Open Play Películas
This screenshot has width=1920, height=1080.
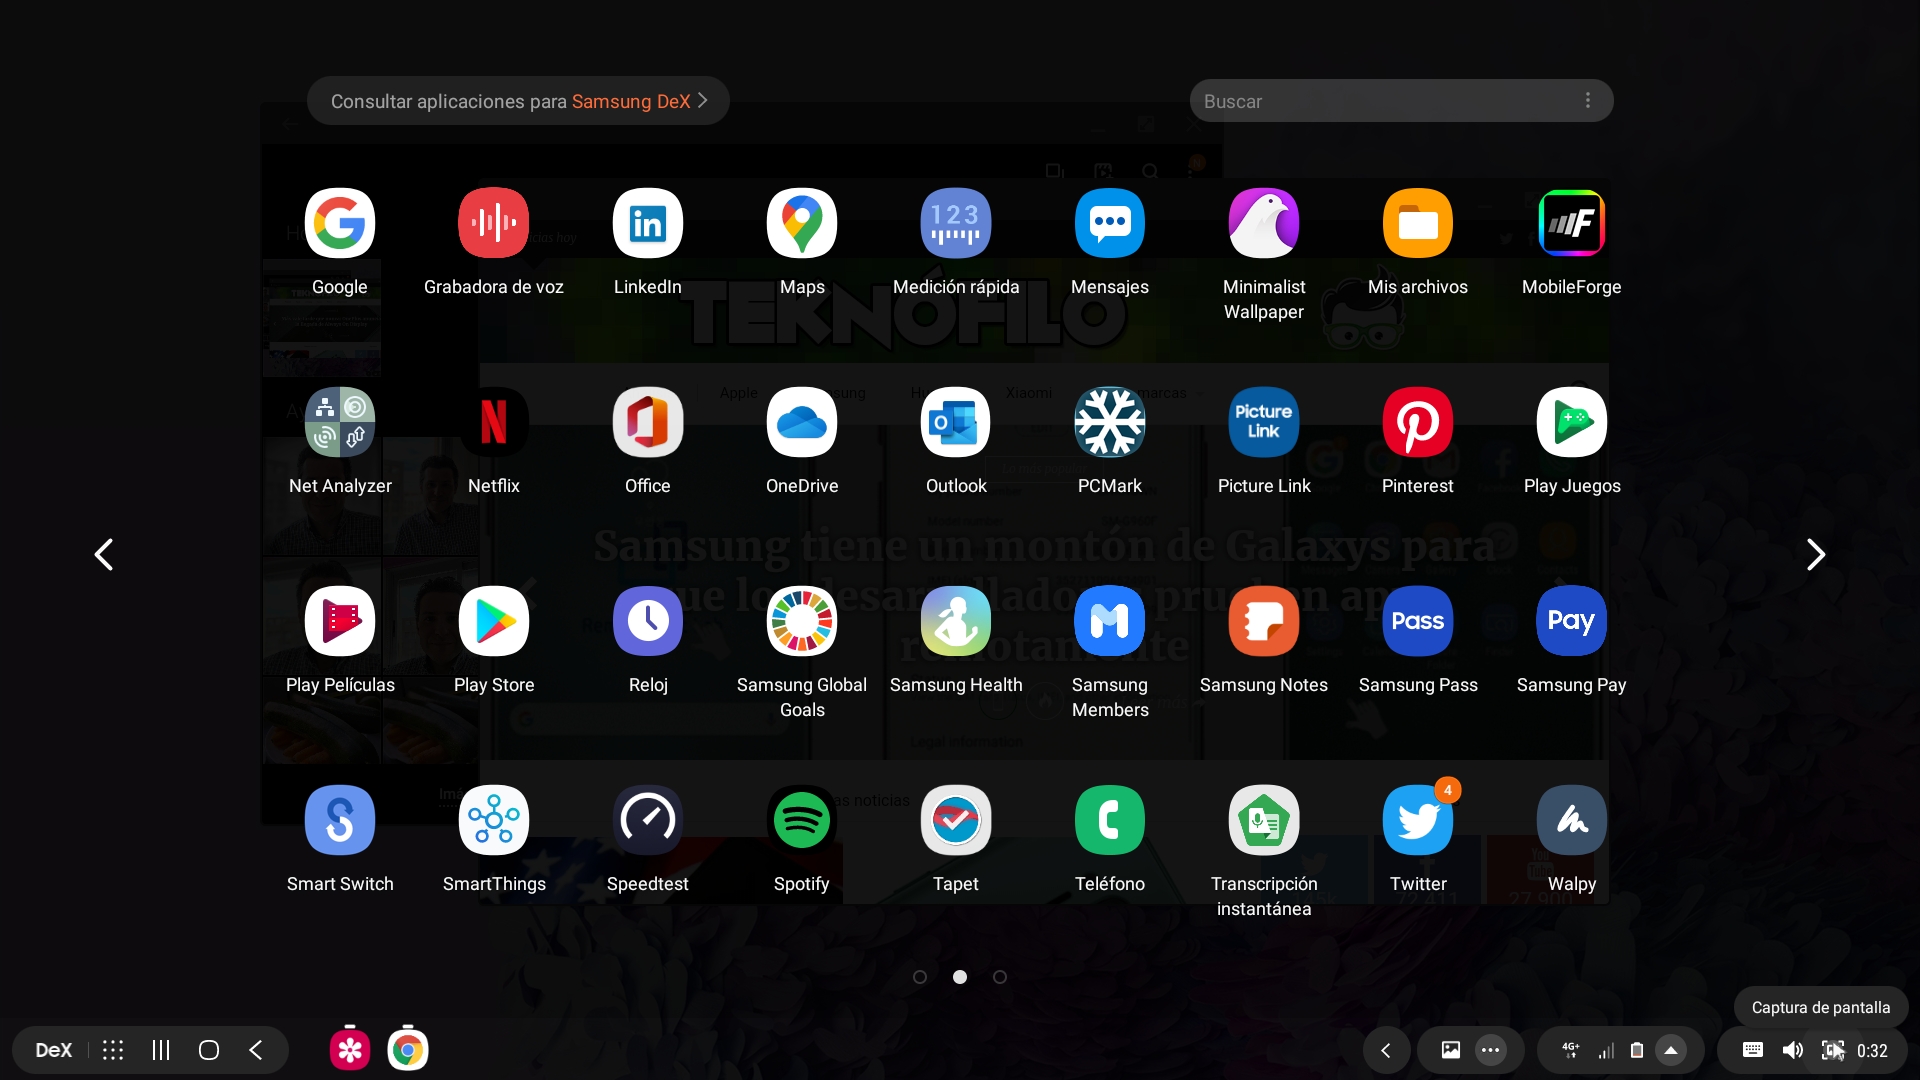340,621
